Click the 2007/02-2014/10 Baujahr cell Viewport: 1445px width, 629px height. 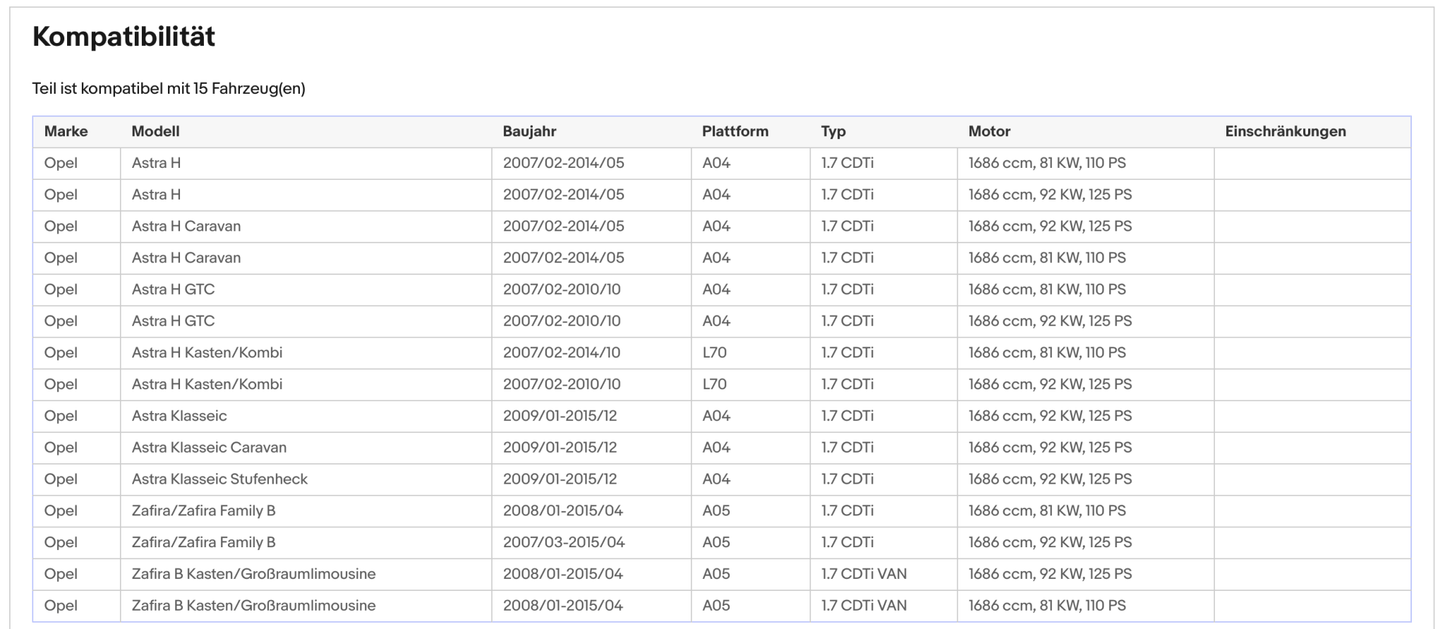[x=561, y=352]
